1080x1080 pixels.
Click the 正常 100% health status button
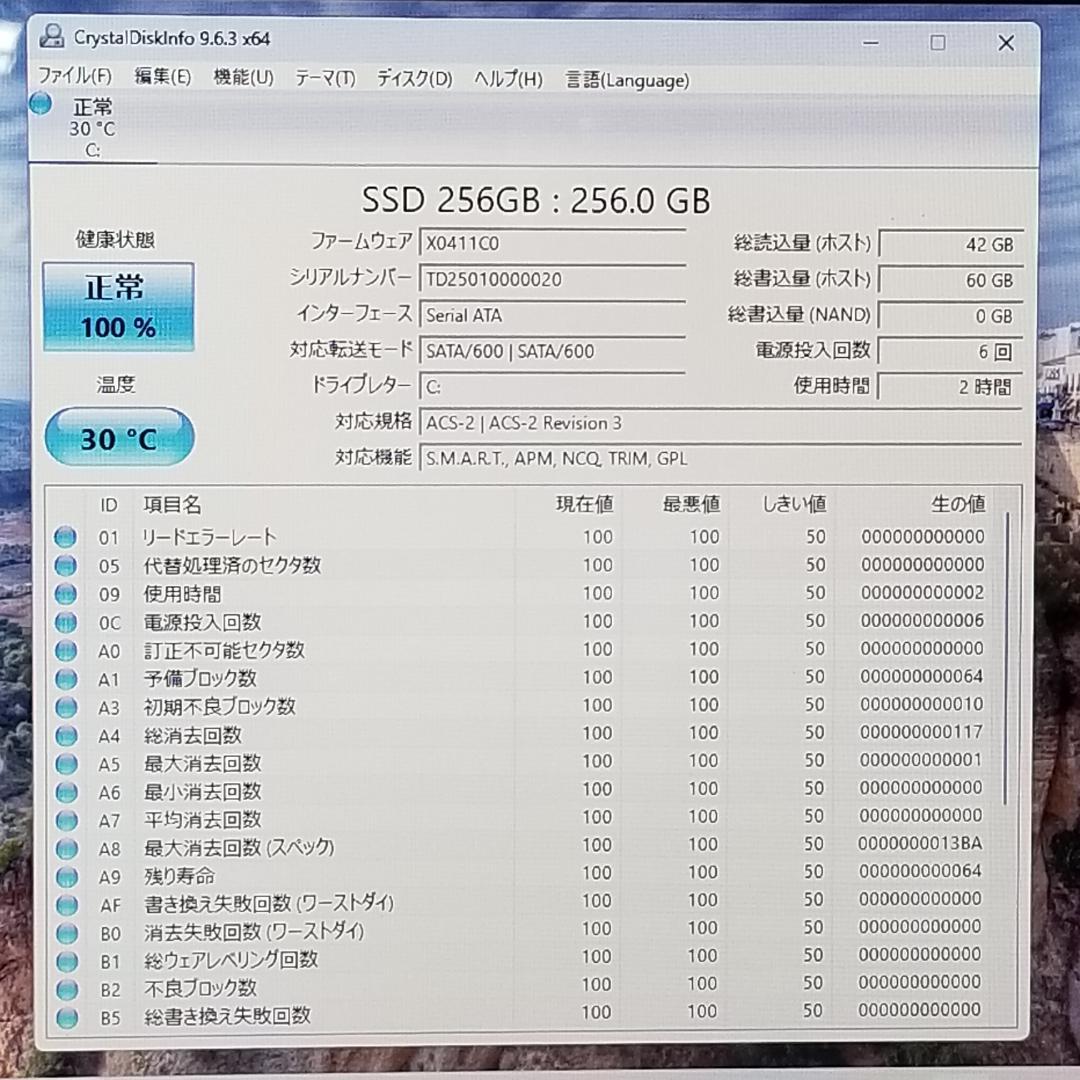tap(118, 306)
